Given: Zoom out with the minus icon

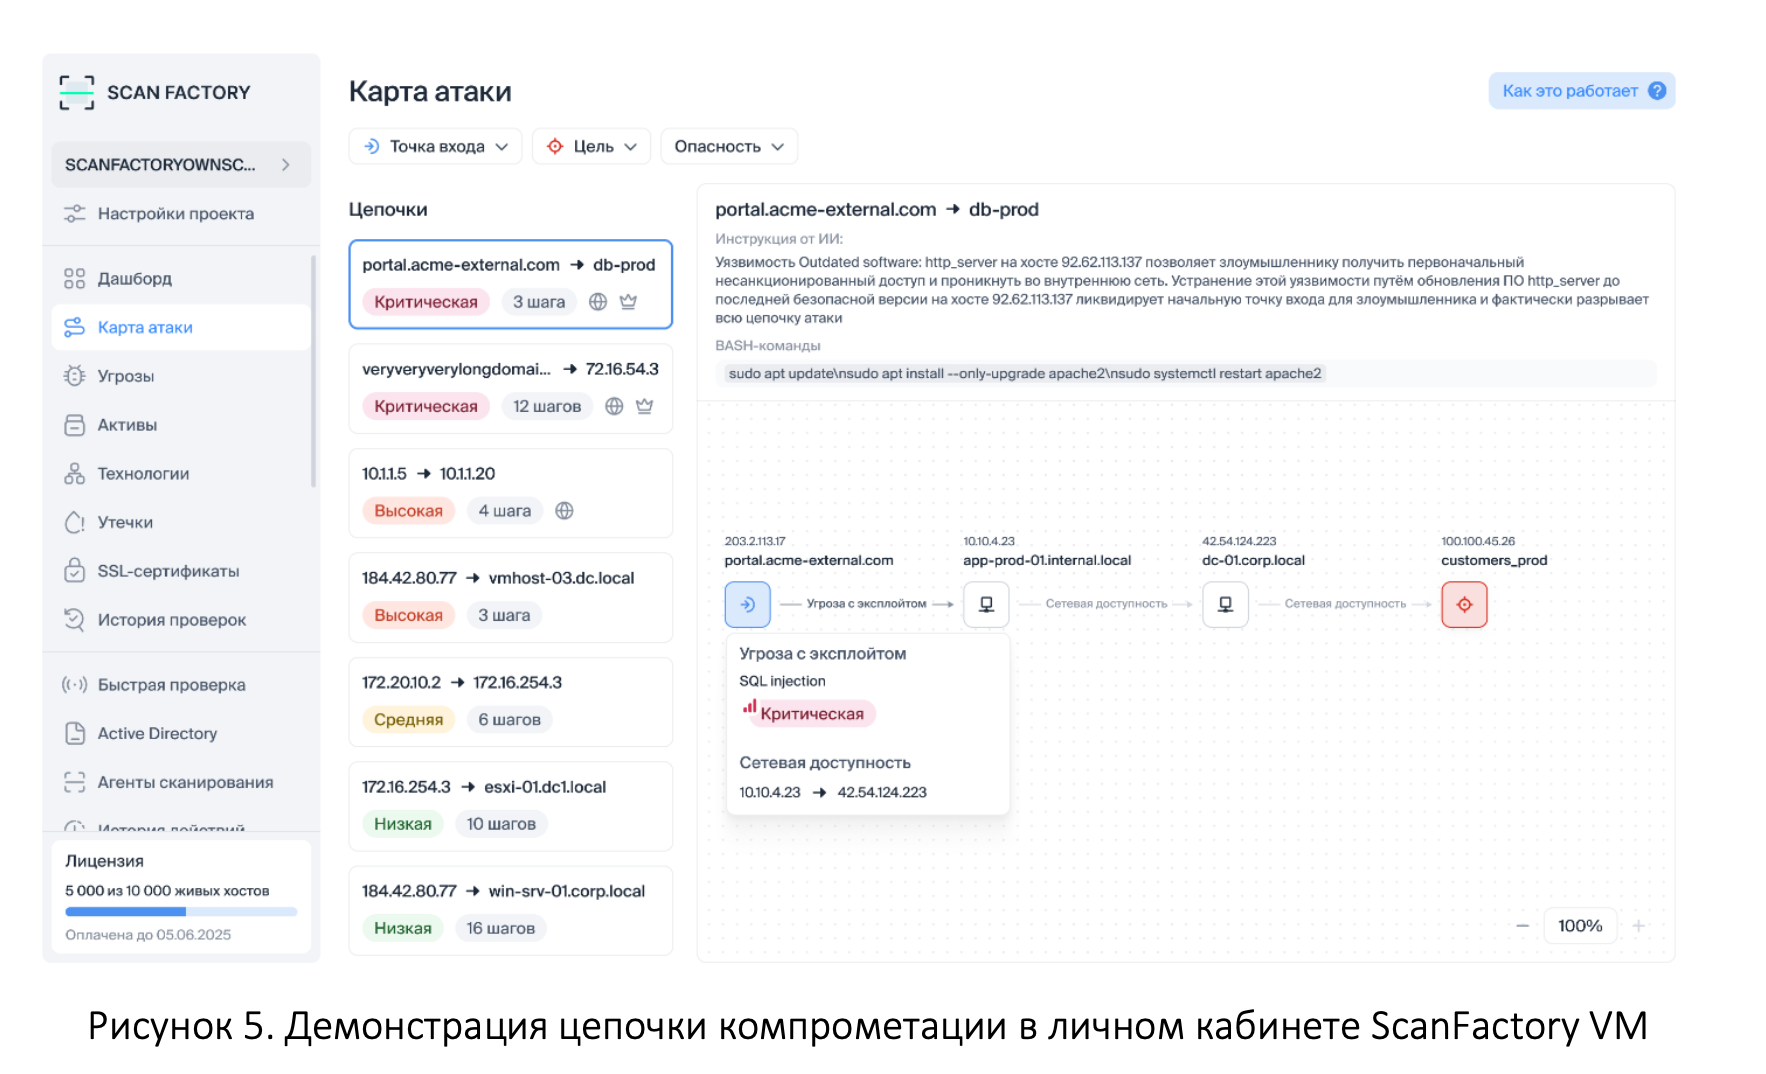Looking at the screenshot, I should (x=1522, y=926).
